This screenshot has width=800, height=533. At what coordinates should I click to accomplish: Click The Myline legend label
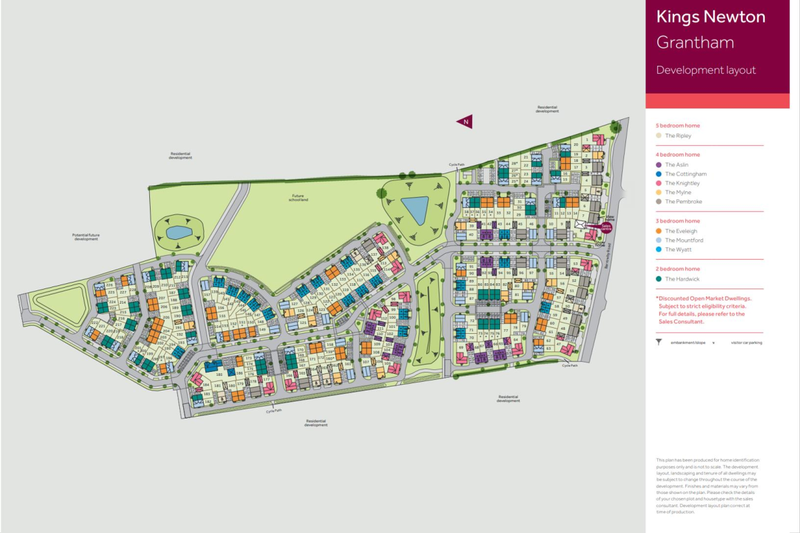[x=679, y=193]
